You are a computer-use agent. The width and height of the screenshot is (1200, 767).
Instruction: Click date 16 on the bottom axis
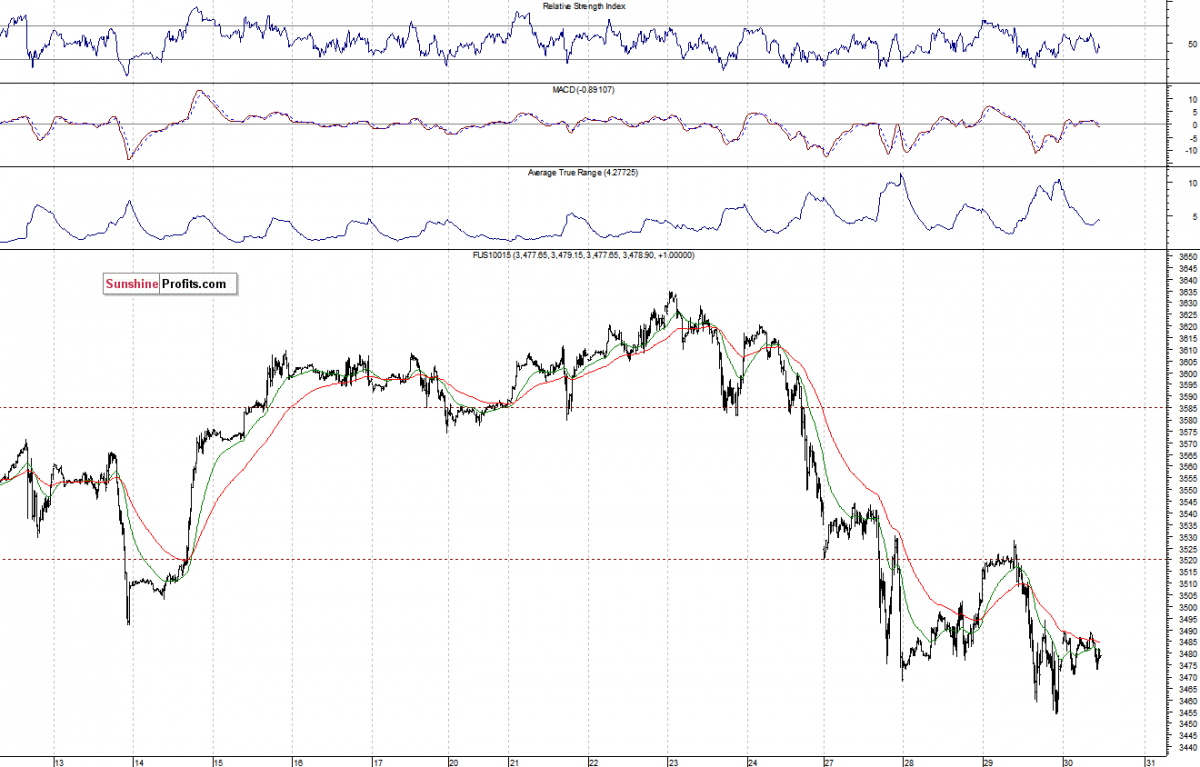point(298,762)
